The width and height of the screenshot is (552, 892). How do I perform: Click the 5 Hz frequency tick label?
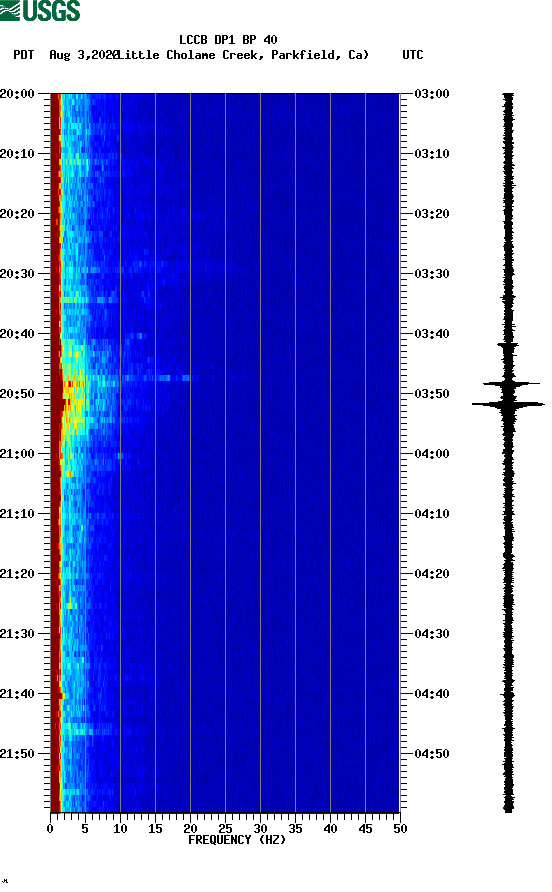point(85,829)
